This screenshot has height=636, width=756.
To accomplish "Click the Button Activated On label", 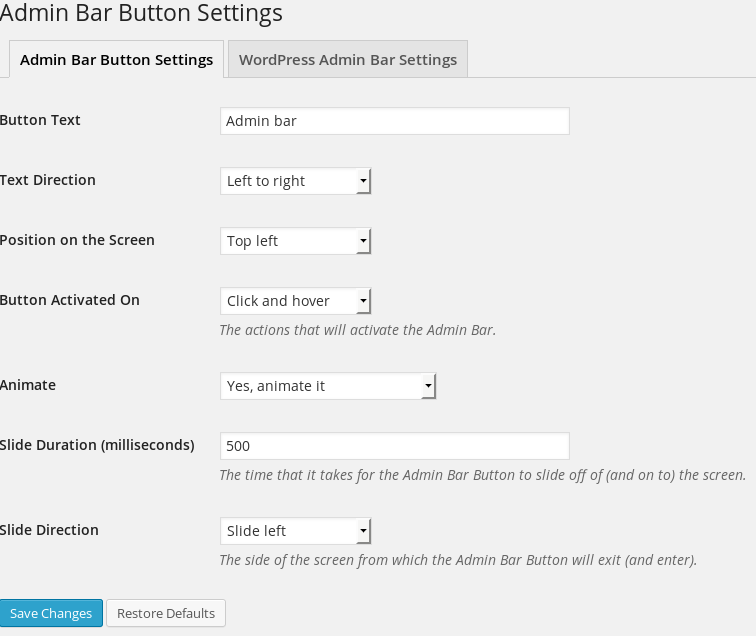I will pyautogui.click(x=69, y=300).
